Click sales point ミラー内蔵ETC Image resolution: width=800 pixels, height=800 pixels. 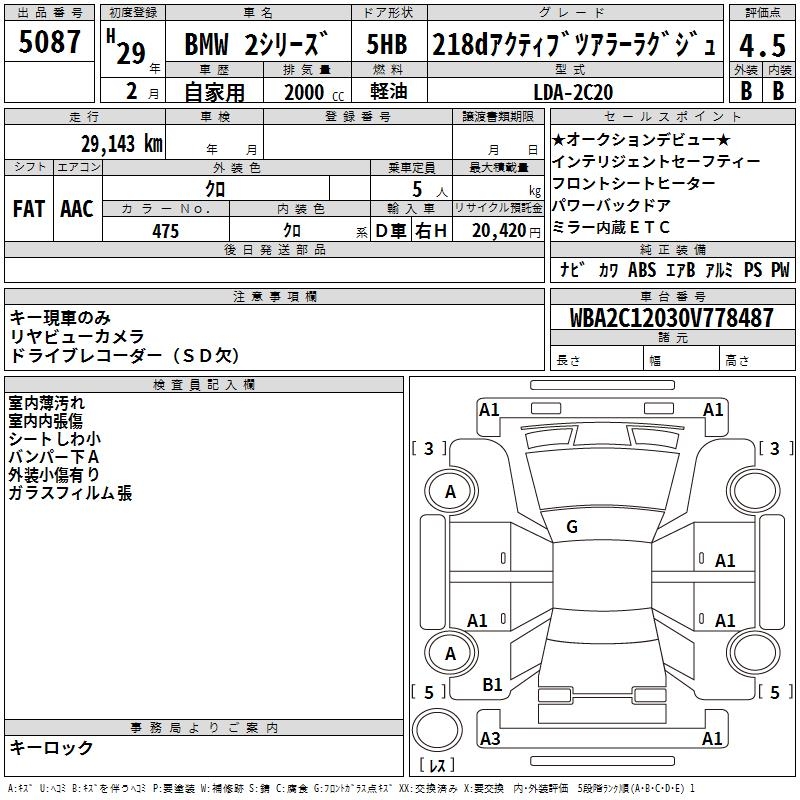[x=611, y=227]
